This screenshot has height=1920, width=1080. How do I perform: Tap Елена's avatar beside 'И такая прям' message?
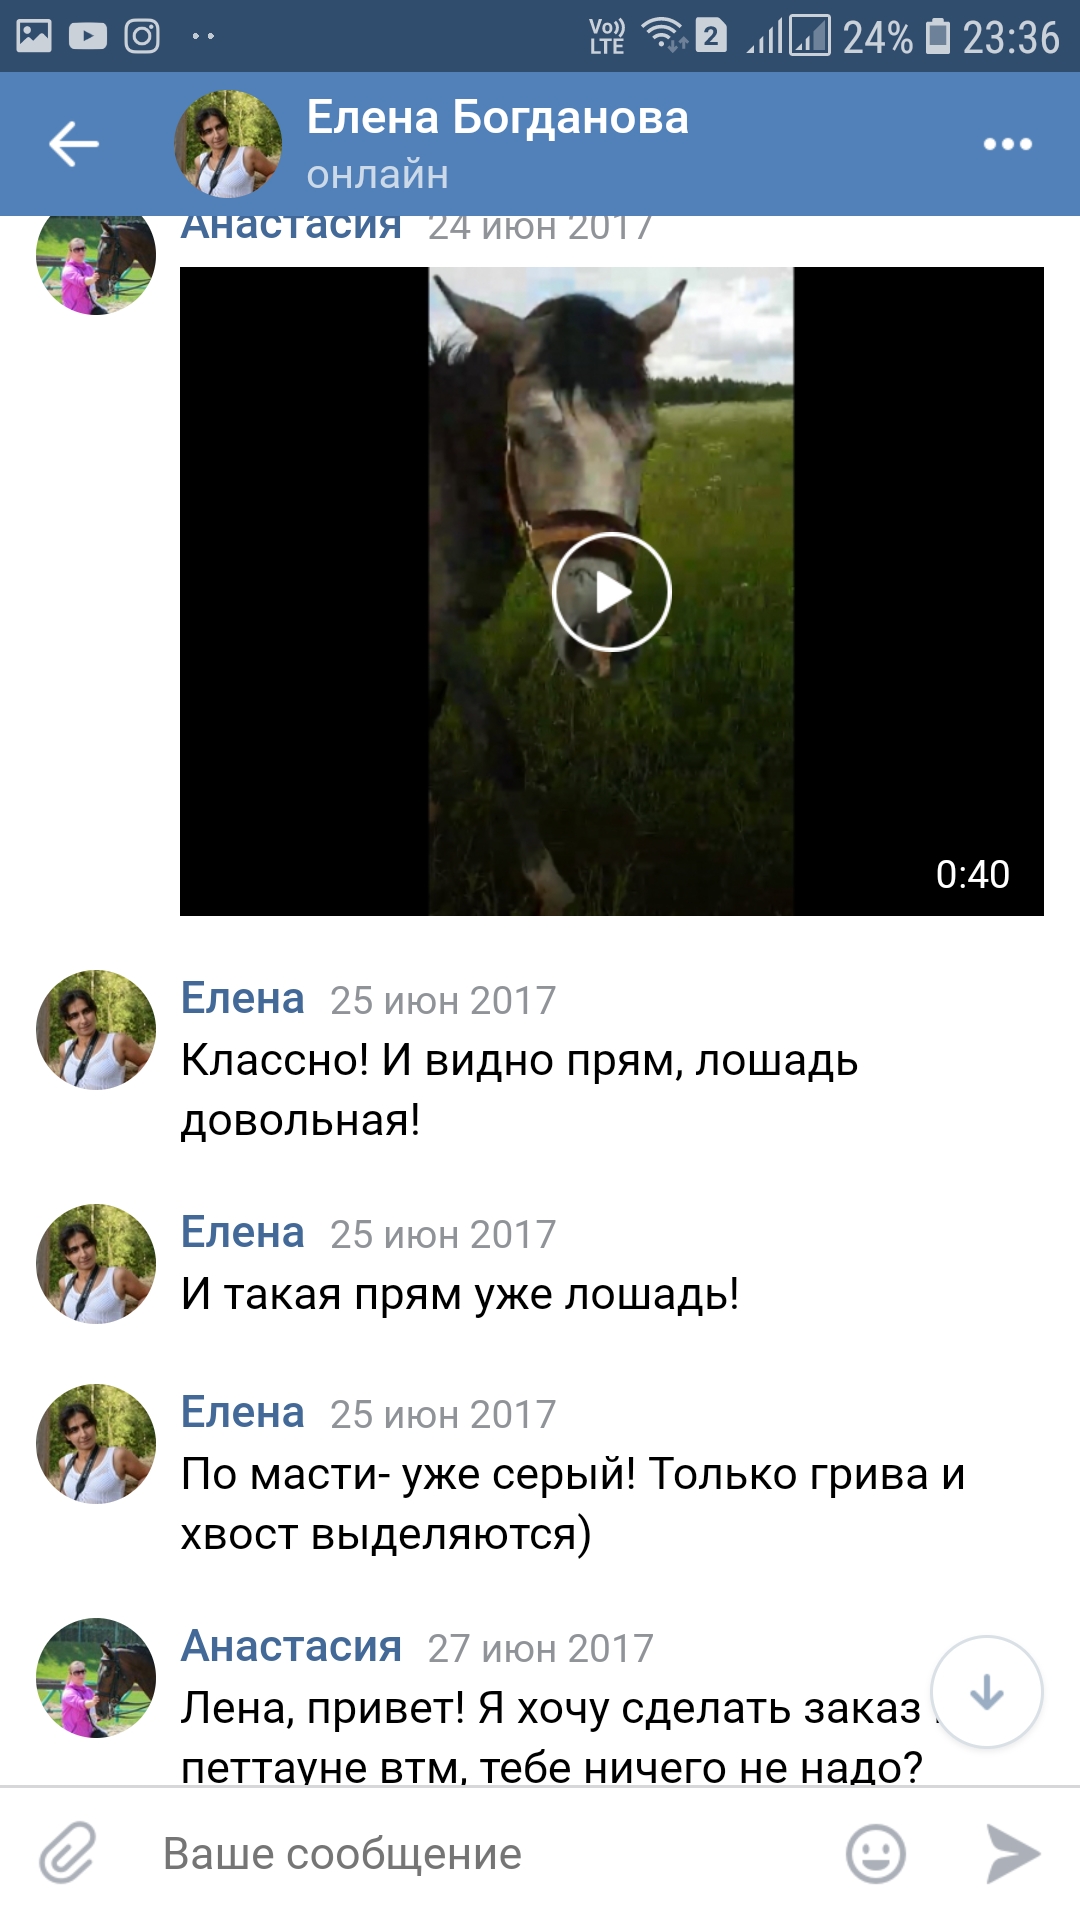pos(96,1264)
